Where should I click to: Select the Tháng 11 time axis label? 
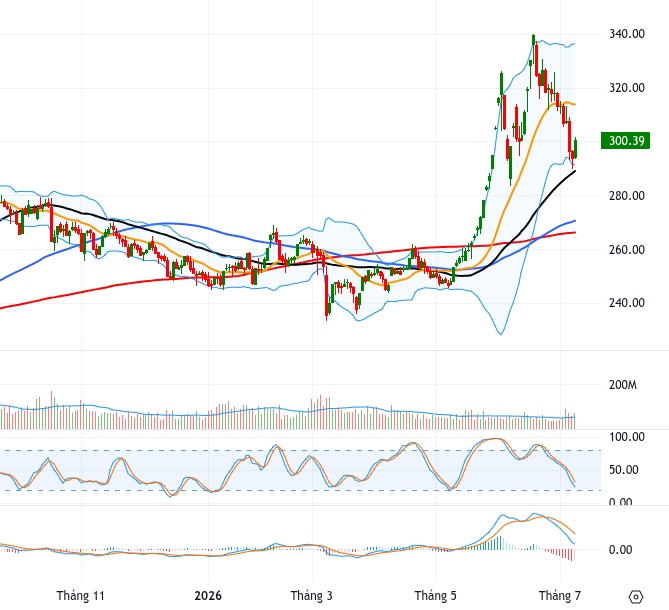pyautogui.click(x=80, y=595)
